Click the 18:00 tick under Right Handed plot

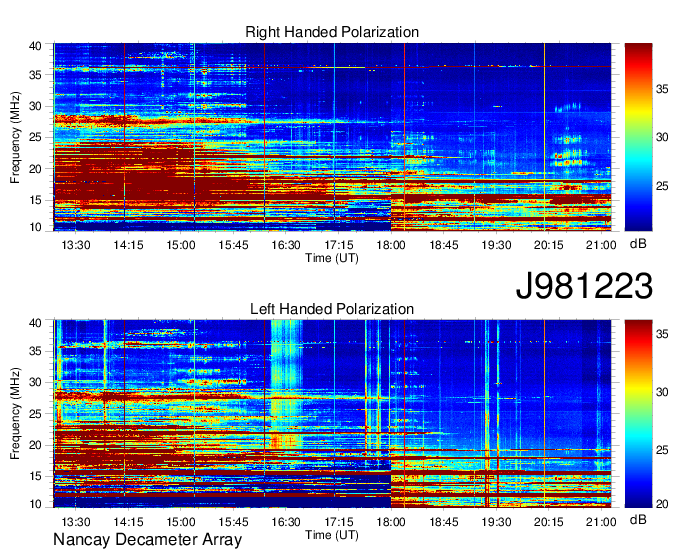pos(391,245)
